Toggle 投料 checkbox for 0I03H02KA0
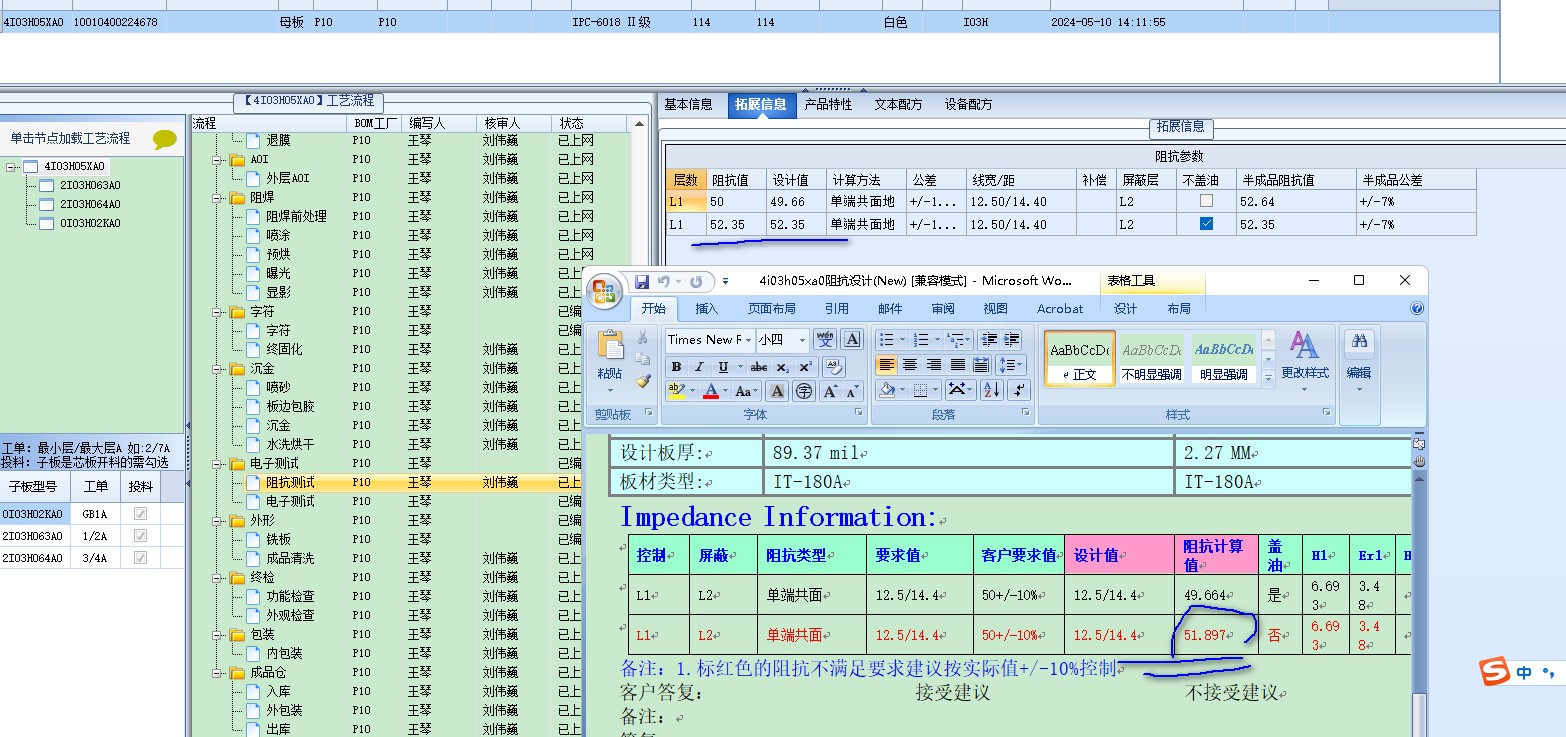Screen dimensions: 1566x737 tap(140, 513)
